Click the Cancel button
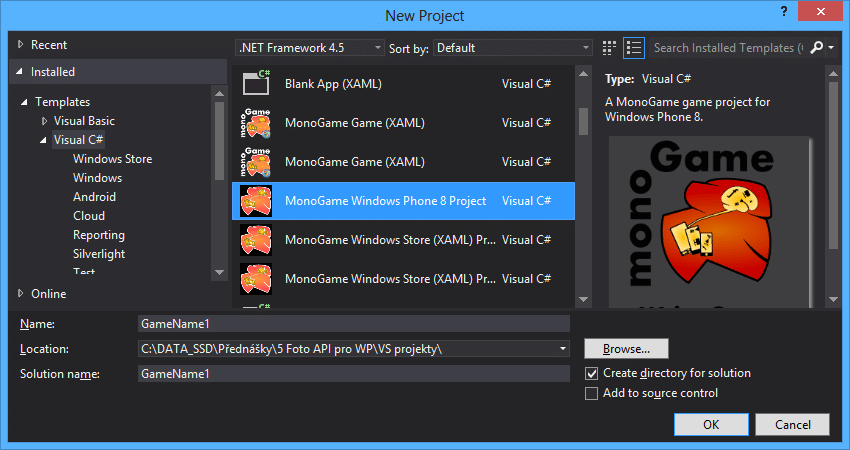 (792, 425)
